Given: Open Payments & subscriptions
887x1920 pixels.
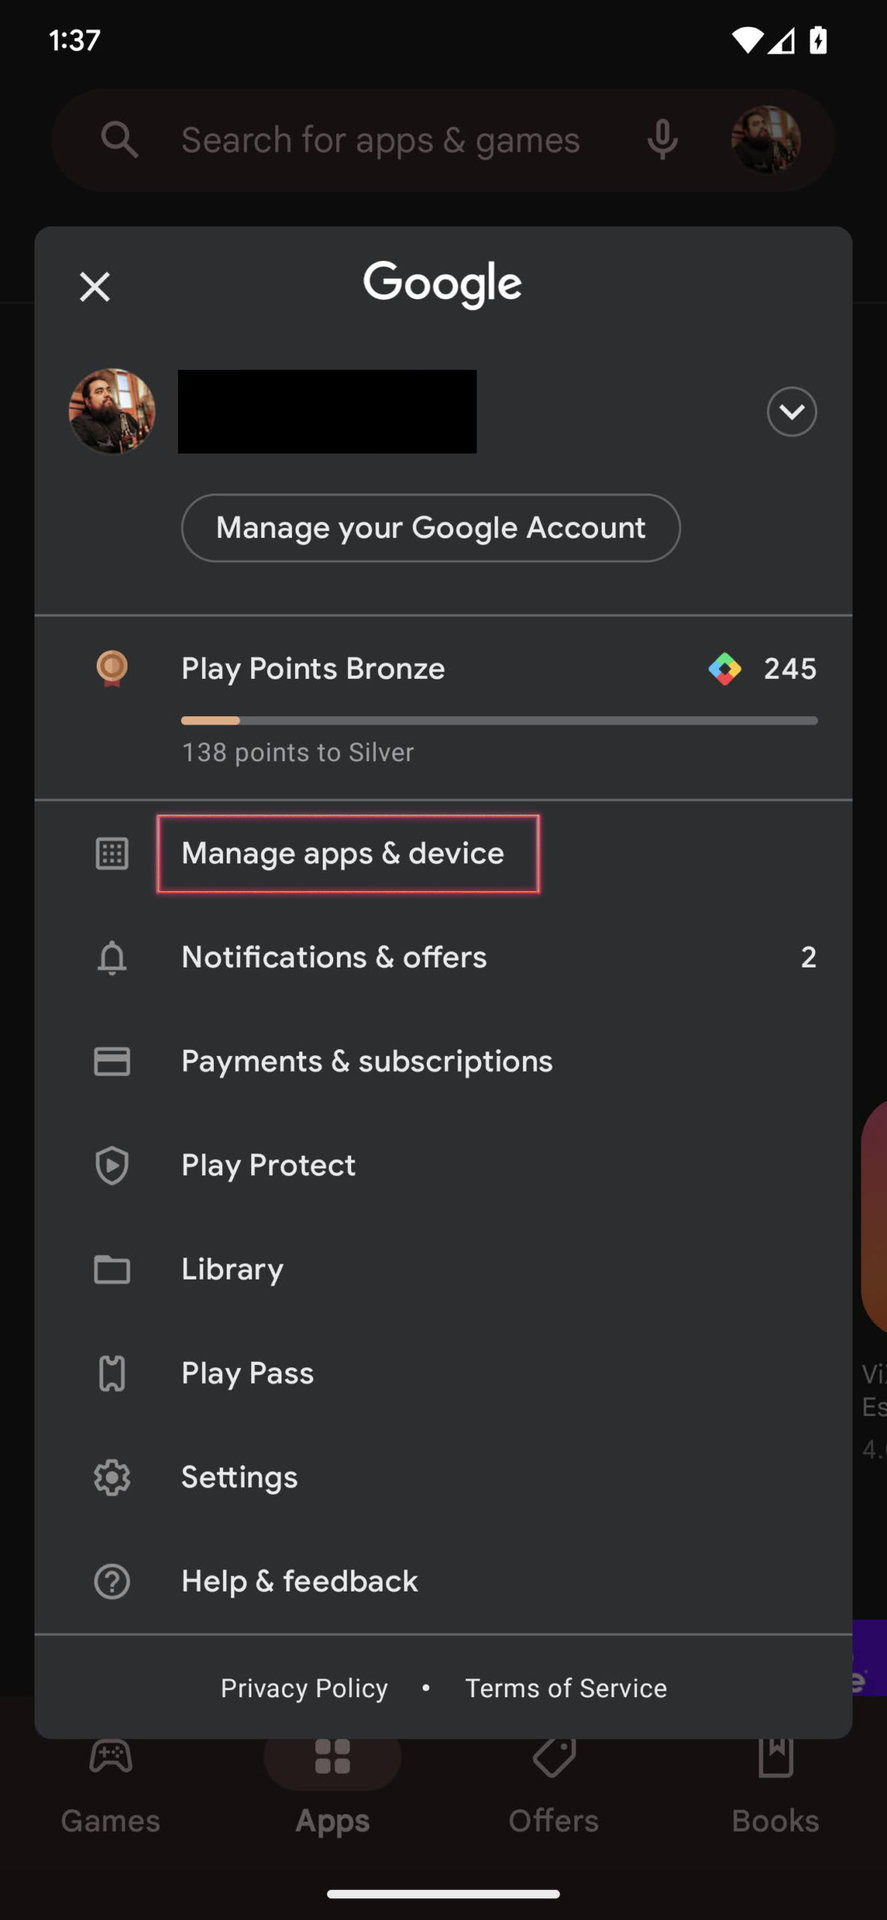Looking at the screenshot, I should (366, 1061).
